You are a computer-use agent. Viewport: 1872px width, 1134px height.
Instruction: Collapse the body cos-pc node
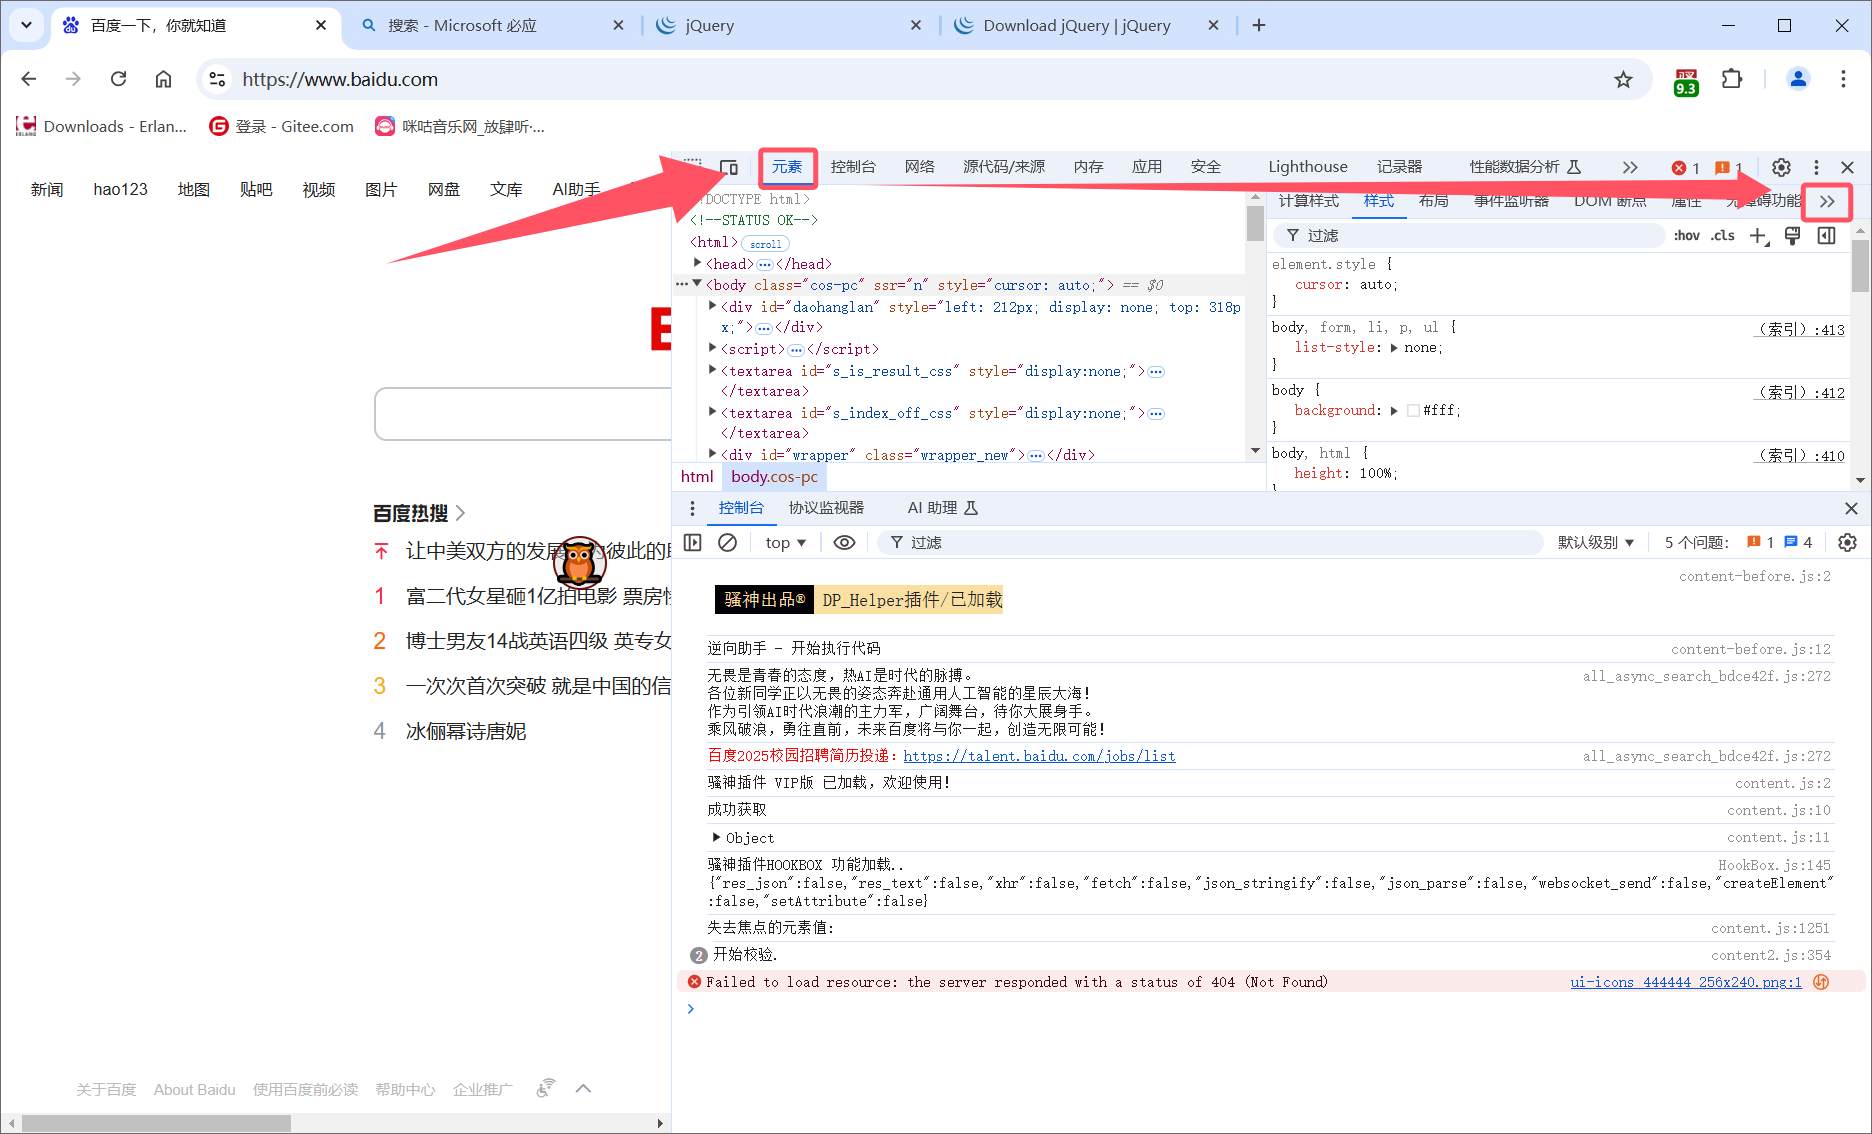[697, 284]
